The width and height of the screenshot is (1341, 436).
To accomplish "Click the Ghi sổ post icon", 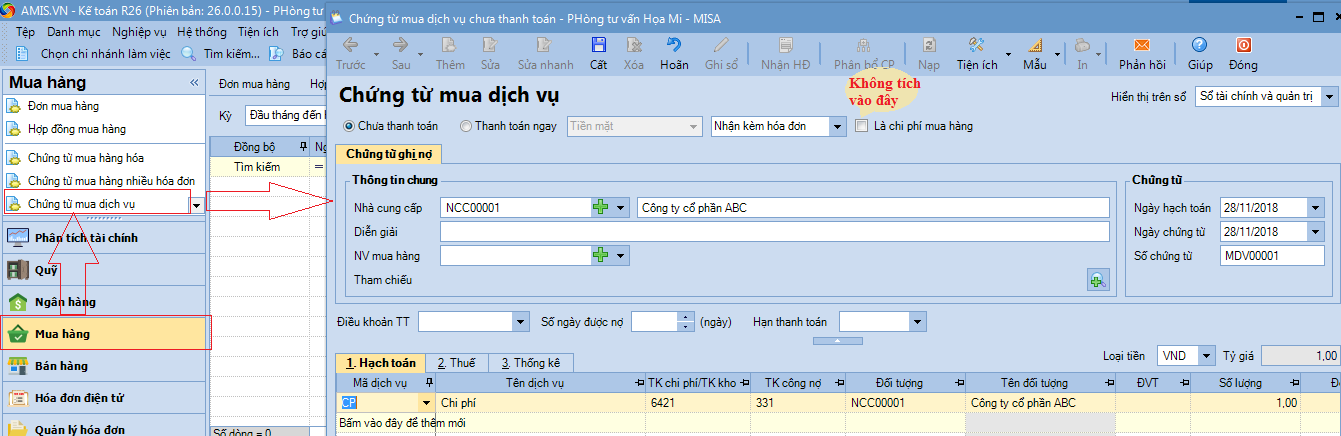I will coord(721,45).
